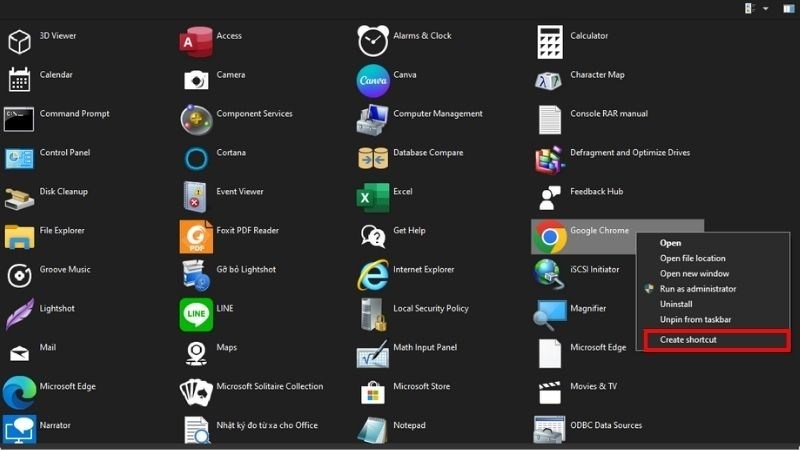Image resolution: width=800 pixels, height=450 pixels.
Task: Click the Excel icon
Action: pos(373,197)
